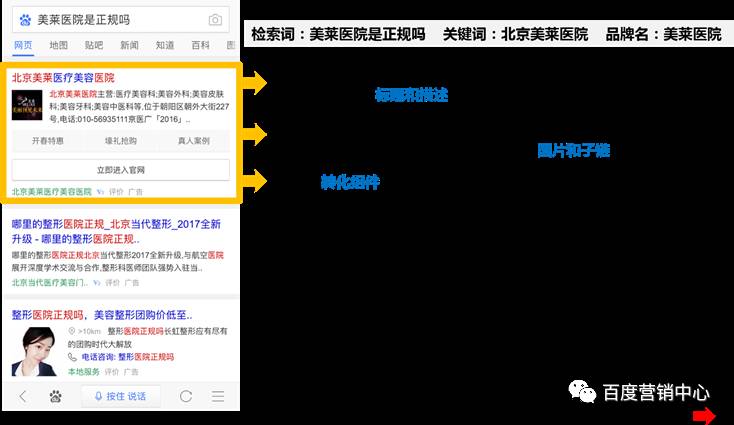Image resolution: width=734 pixels, height=425 pixels.
Task: Switch to the 贴吧 tab
Action: pos(94,45)
